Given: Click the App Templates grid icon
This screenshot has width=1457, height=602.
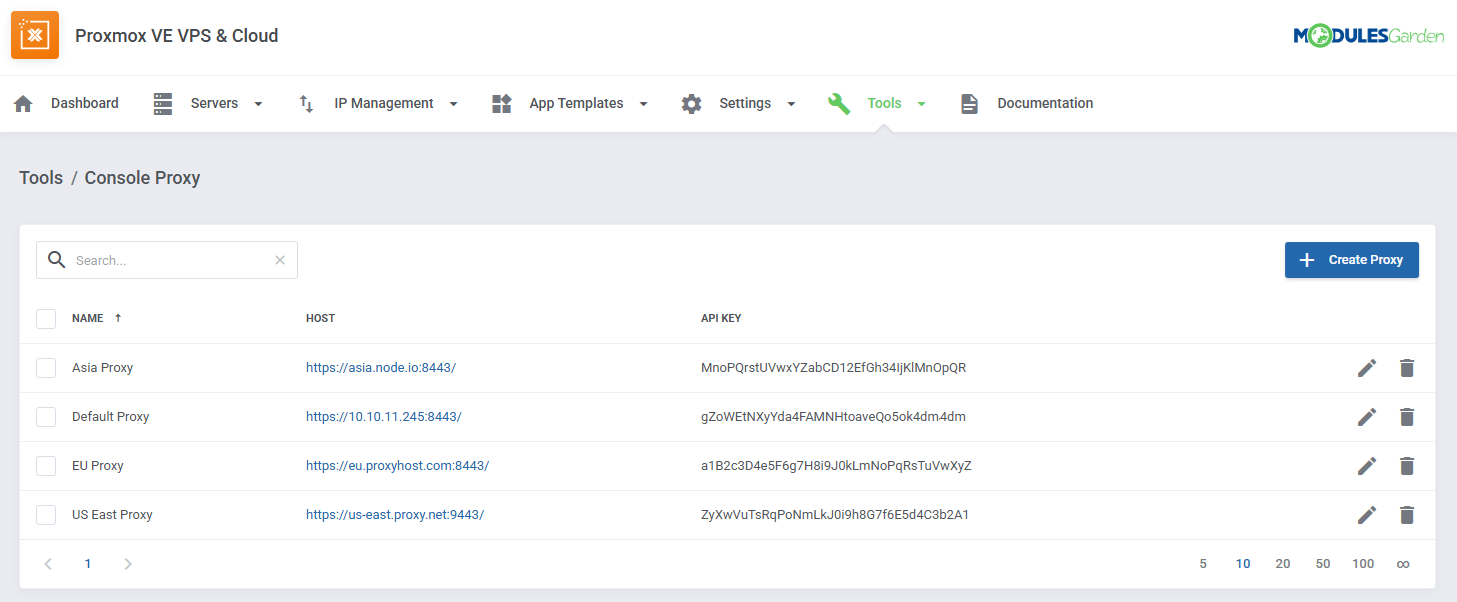Looking at the screenshot, I should click(x=501, y=102).
